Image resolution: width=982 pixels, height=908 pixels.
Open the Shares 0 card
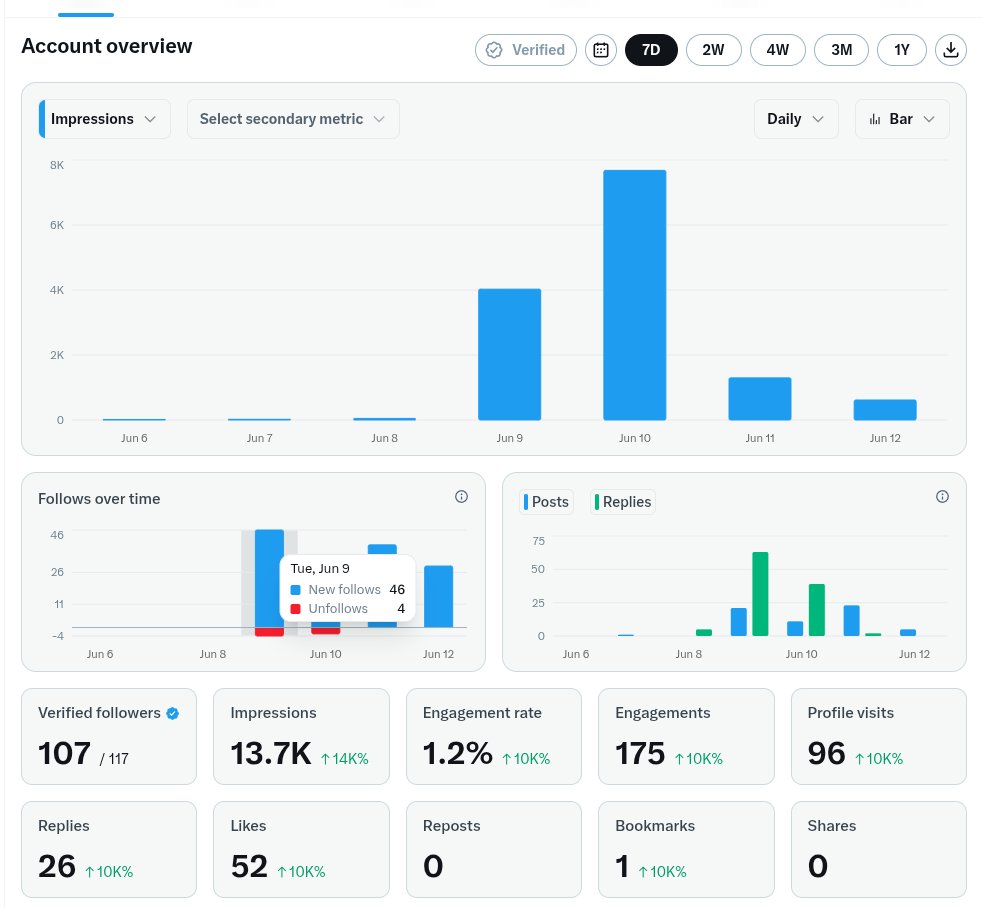coord(879,850)
